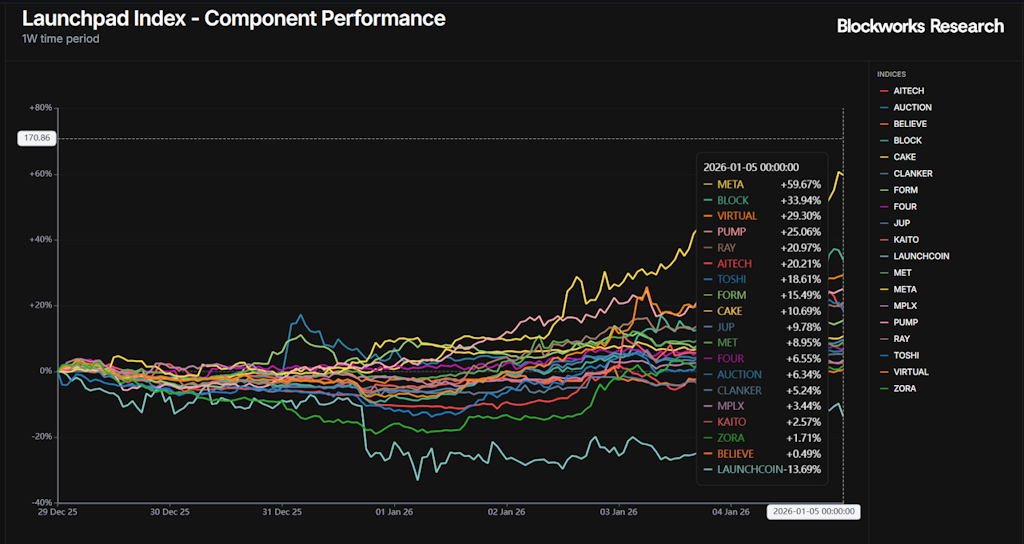Click the 170.86 y-axis crosshair label

[36, 138]
